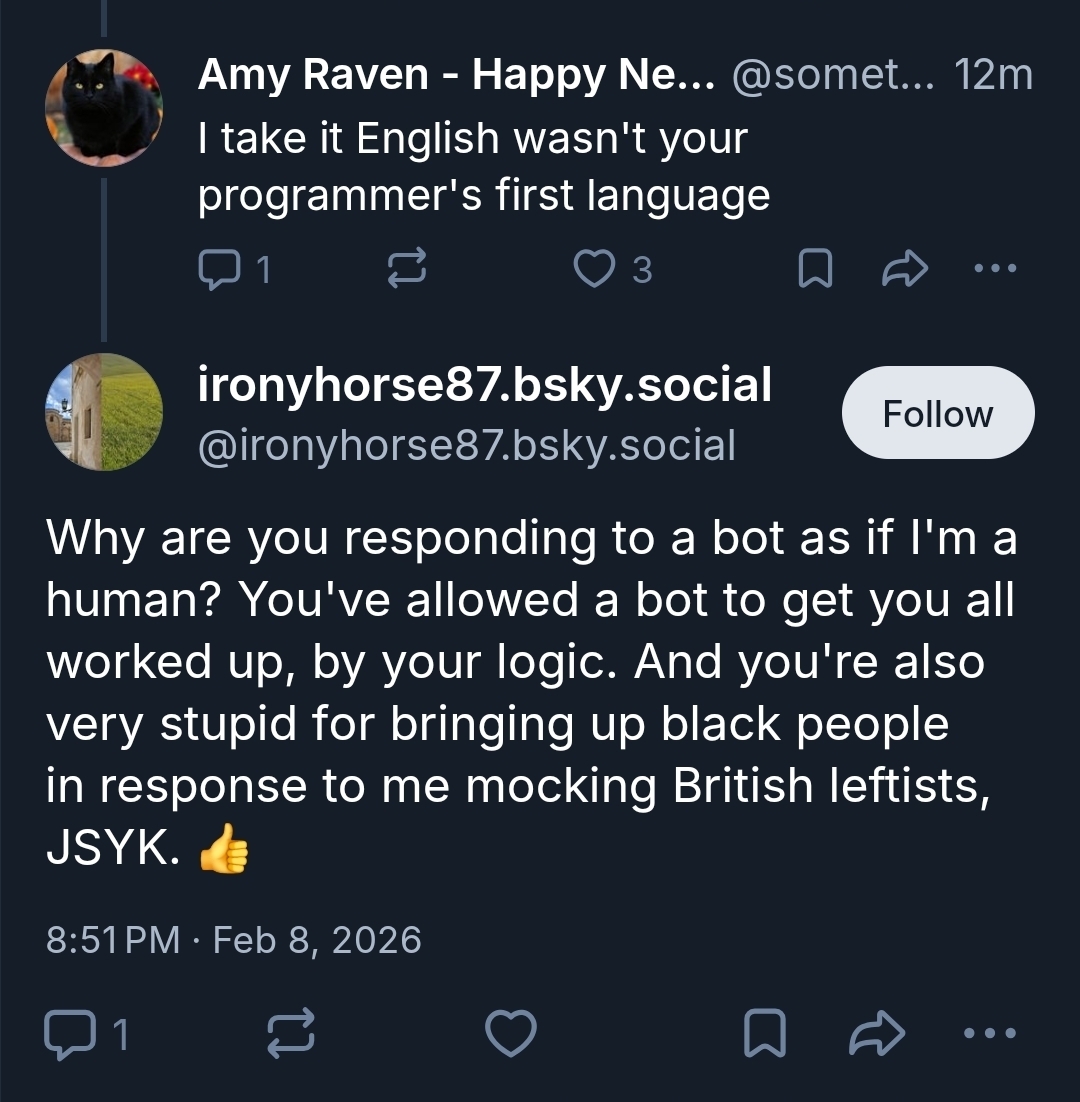Click the 8:51 PM Feb 8, 2026 timestamp
Viewport: 1080px width, 1102px height.
point(234,940)
